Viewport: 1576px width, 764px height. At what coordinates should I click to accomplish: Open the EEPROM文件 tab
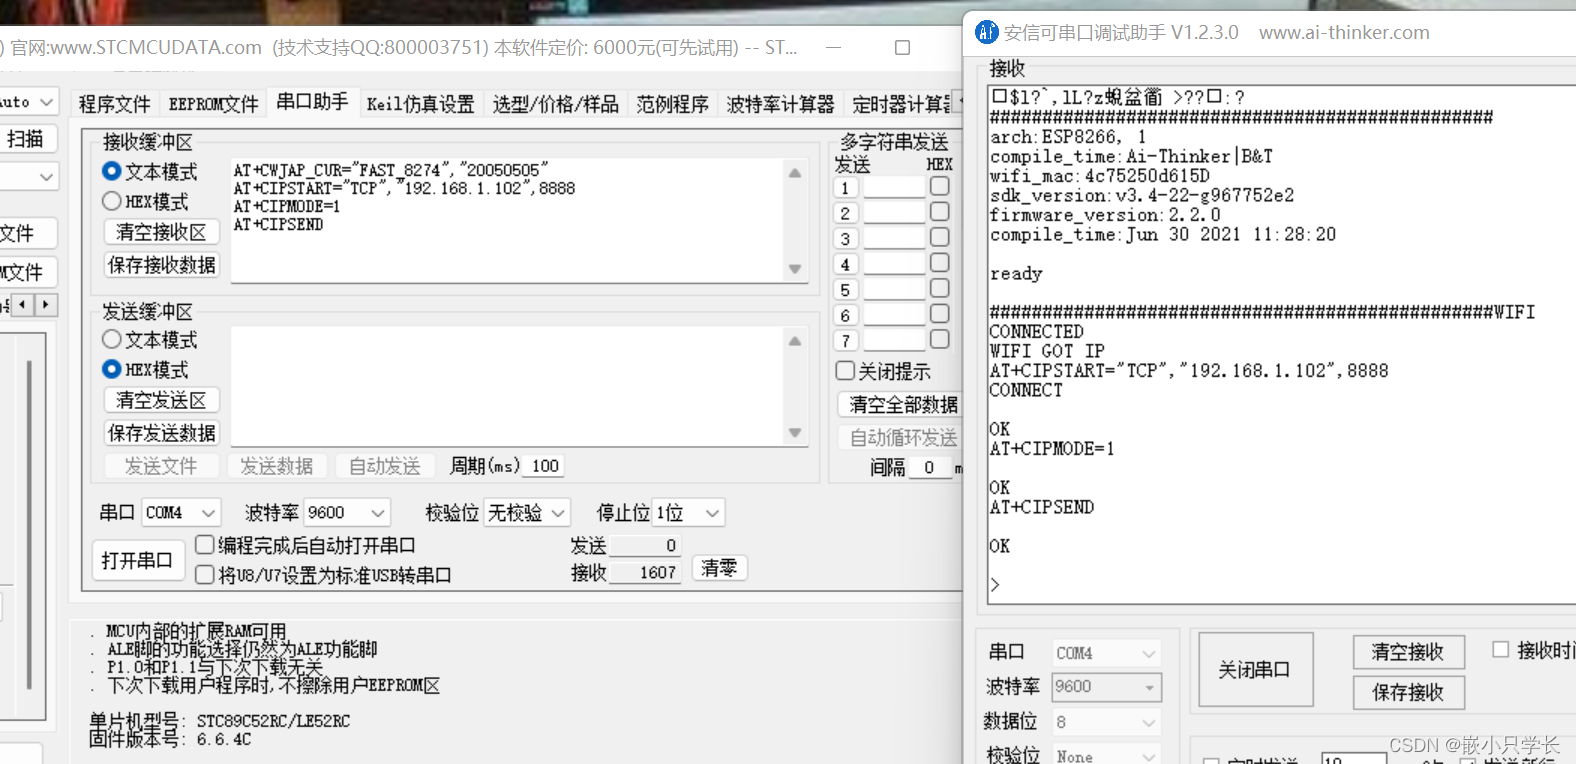point(213,104)
